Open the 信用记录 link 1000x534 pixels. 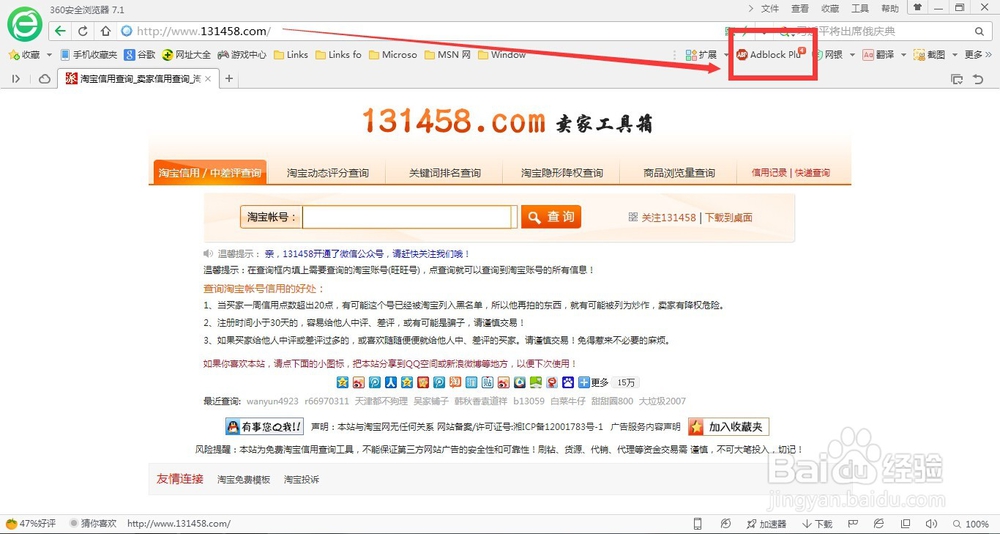pyautogui.click(x=769, y=173)
